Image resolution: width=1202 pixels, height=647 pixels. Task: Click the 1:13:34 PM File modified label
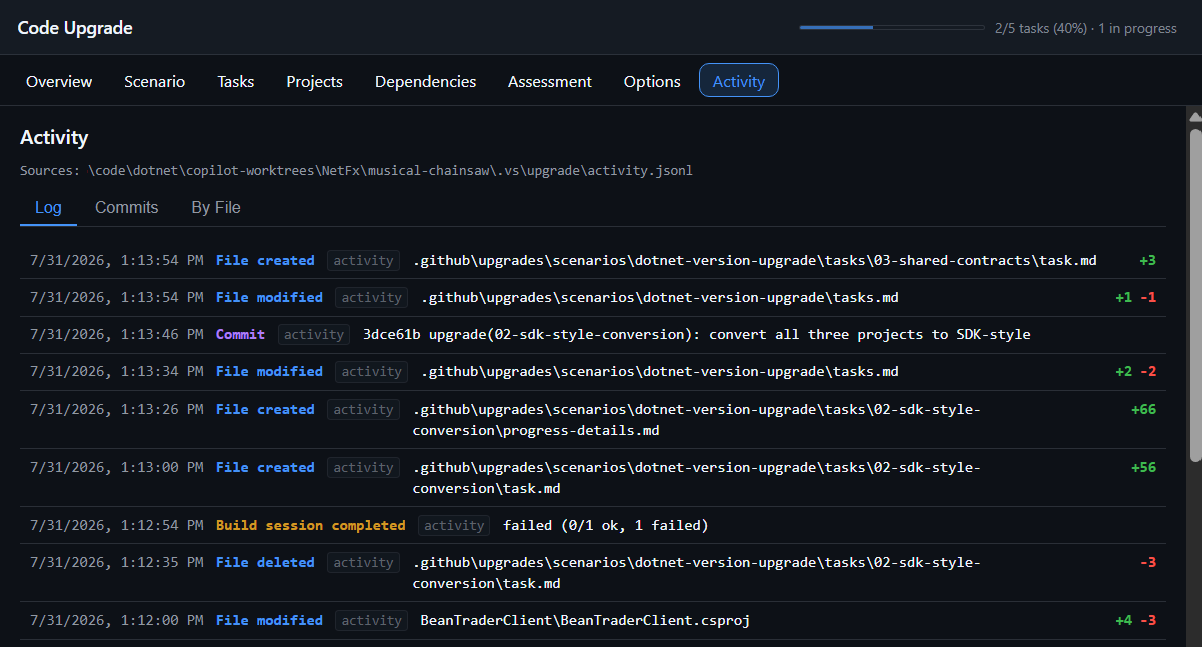pos(269,371)
